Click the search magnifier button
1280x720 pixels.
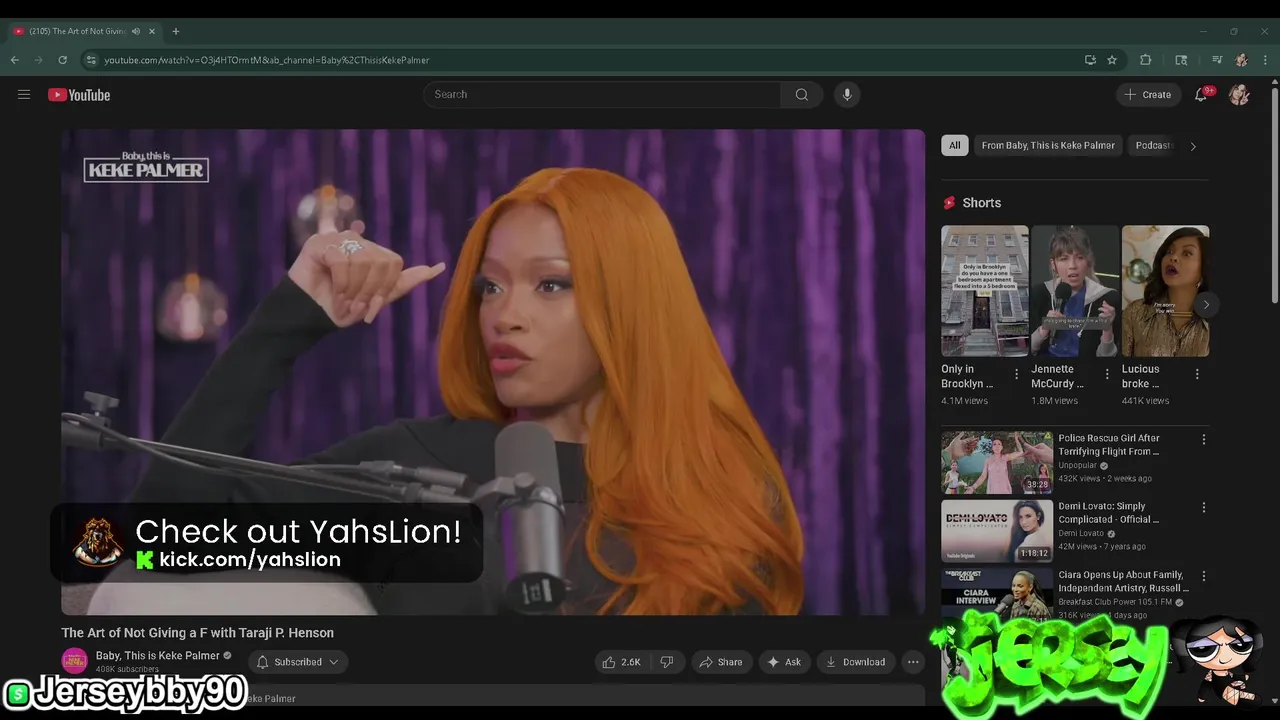click(801, 94)
